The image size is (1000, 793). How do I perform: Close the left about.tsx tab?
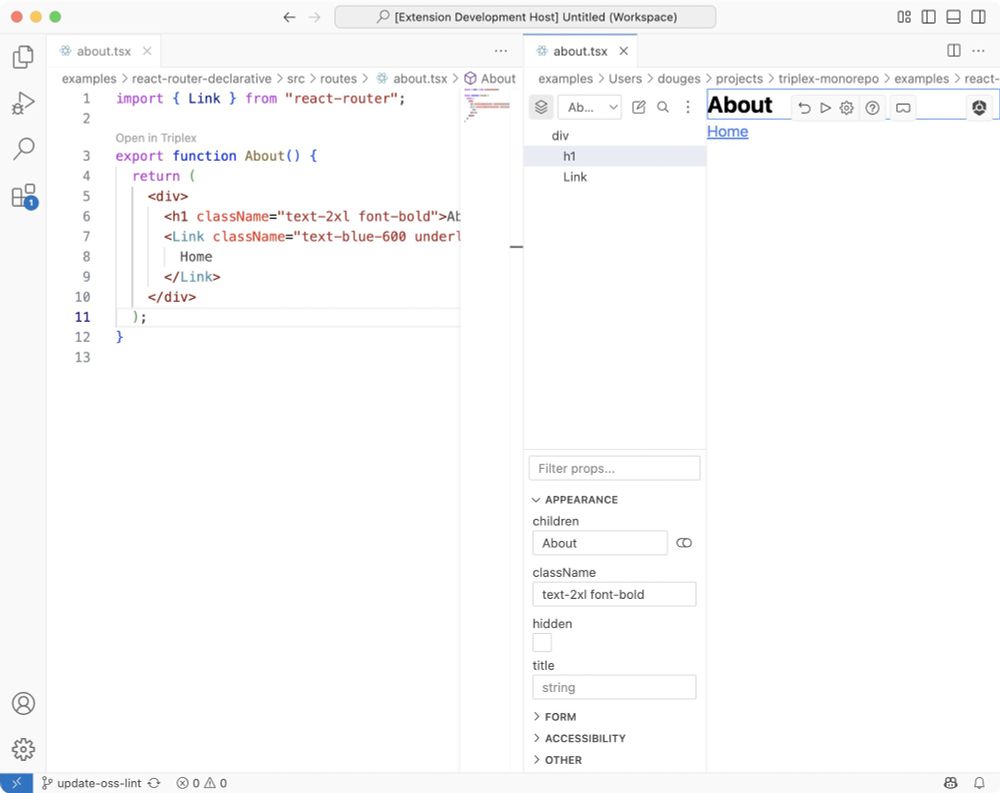click(147, 51)
